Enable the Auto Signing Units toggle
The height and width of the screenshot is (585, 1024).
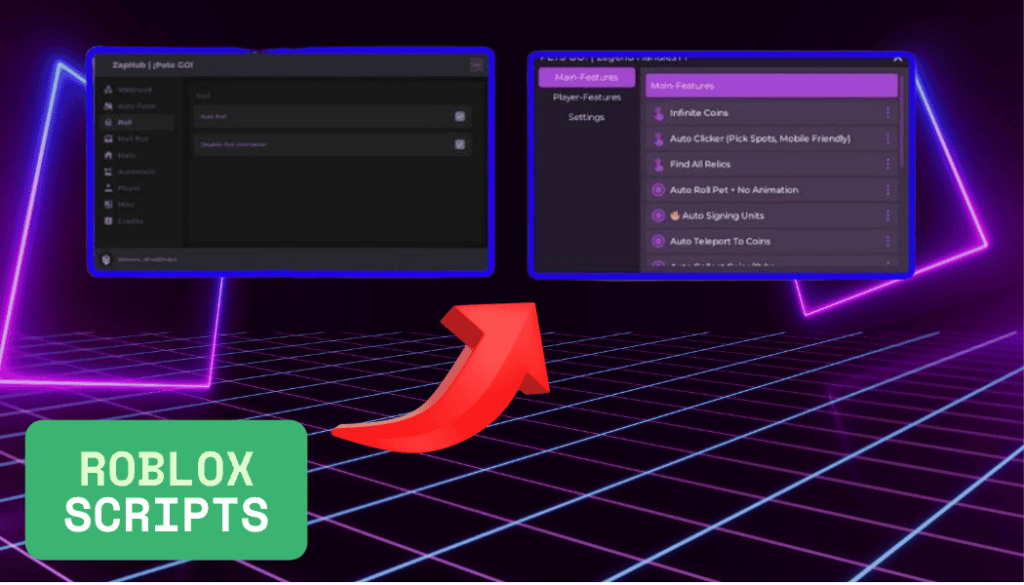(x=772, y=215)
